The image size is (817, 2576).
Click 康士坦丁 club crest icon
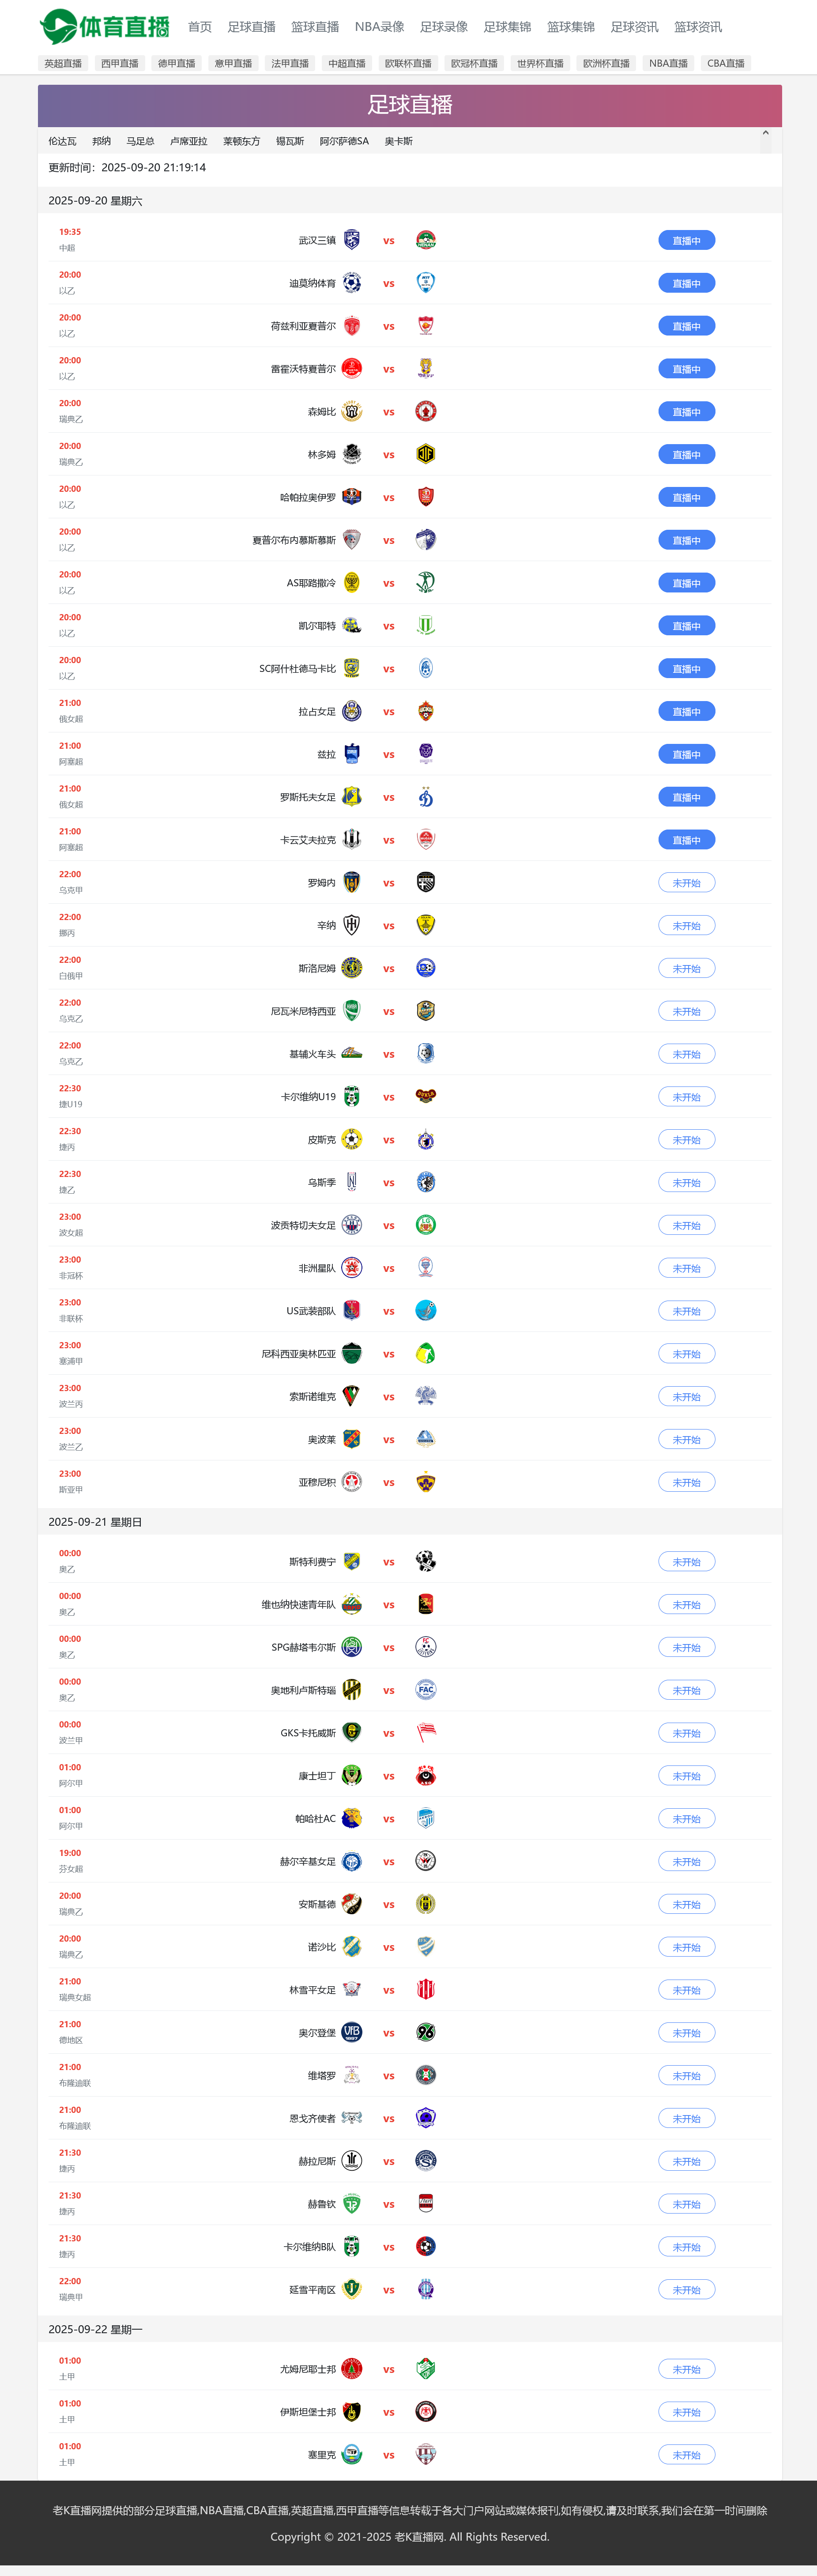(x=351, y=1775)
